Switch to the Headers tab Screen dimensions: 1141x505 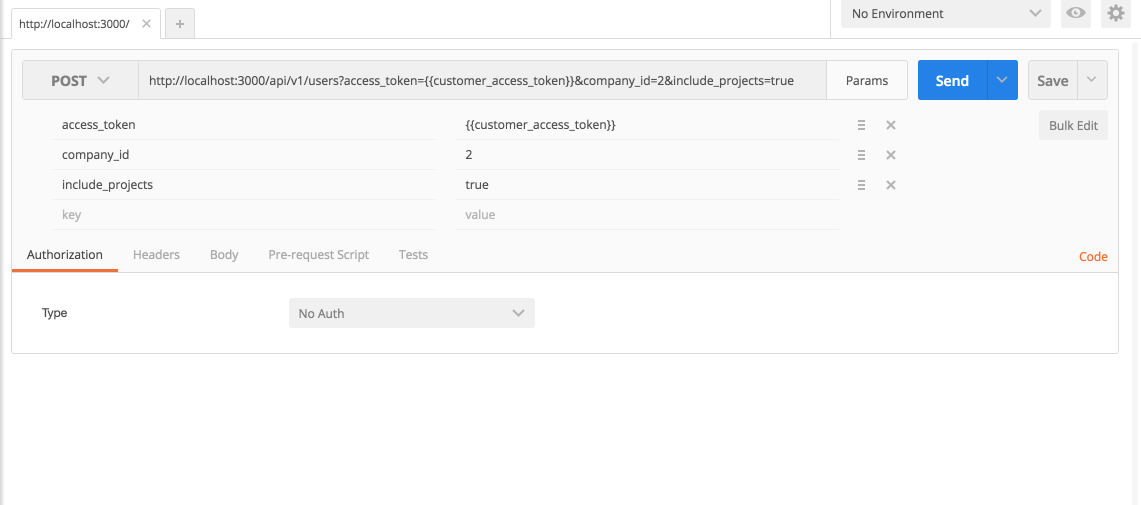(156, 255)
